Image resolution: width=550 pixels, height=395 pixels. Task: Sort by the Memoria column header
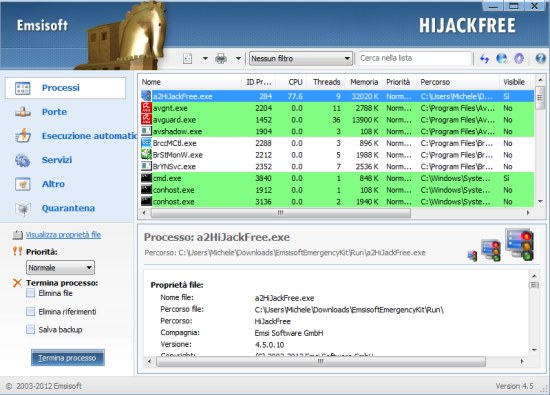[364, 82]
